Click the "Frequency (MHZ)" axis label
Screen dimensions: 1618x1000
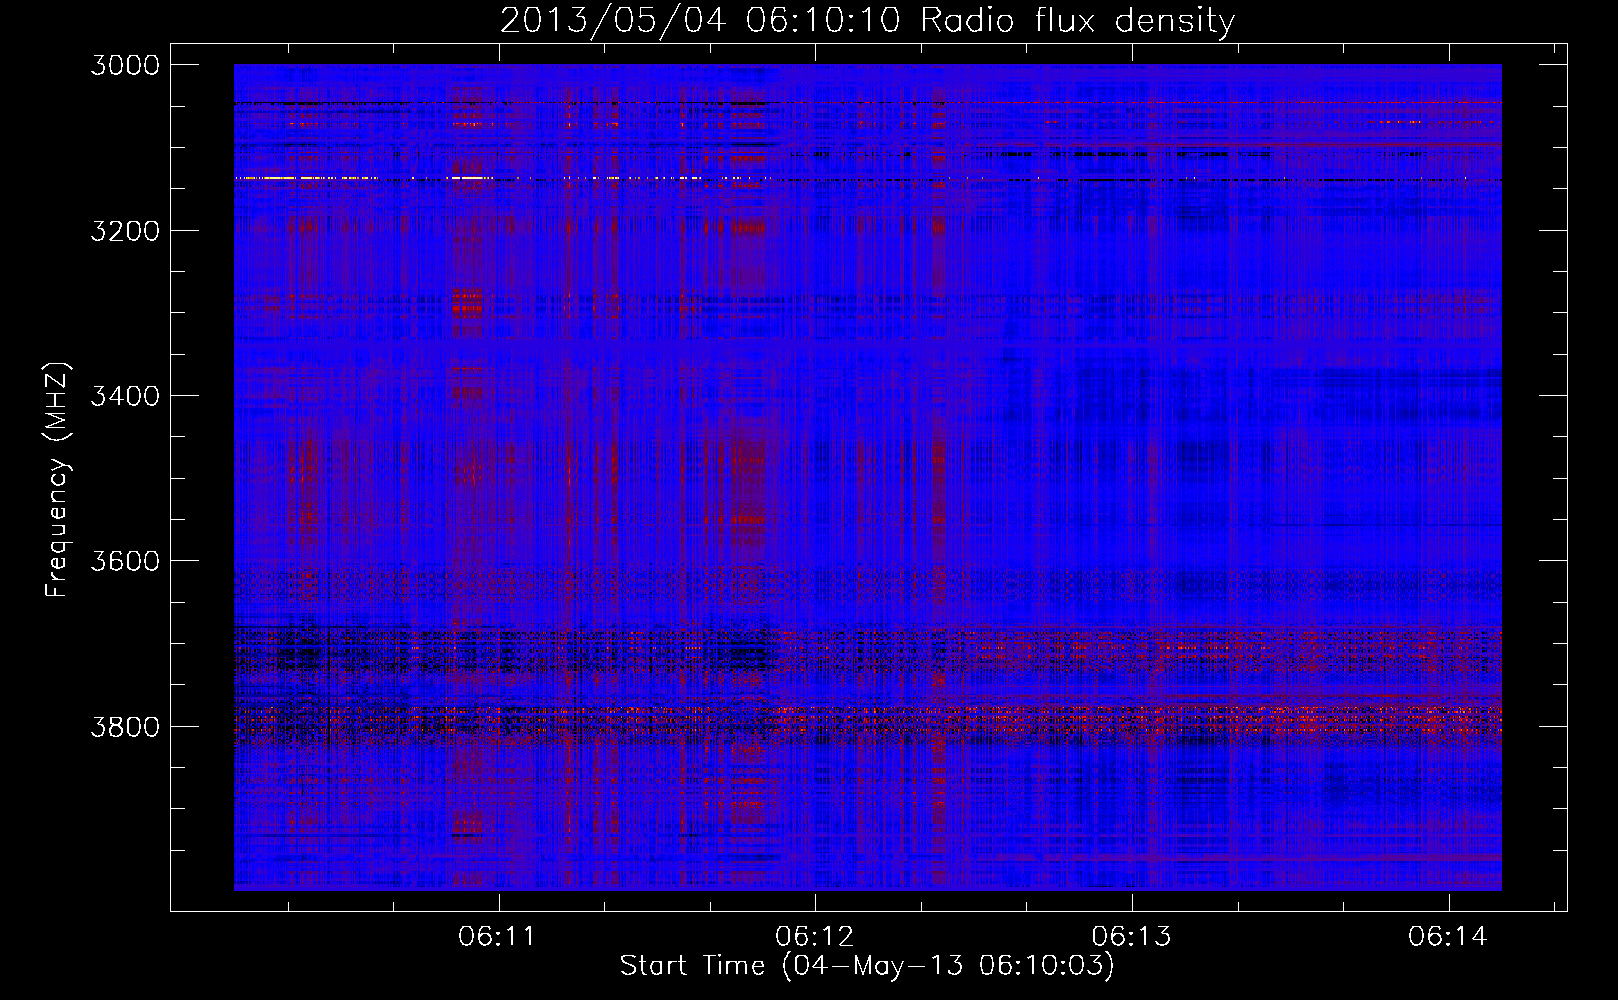[56, 479]
